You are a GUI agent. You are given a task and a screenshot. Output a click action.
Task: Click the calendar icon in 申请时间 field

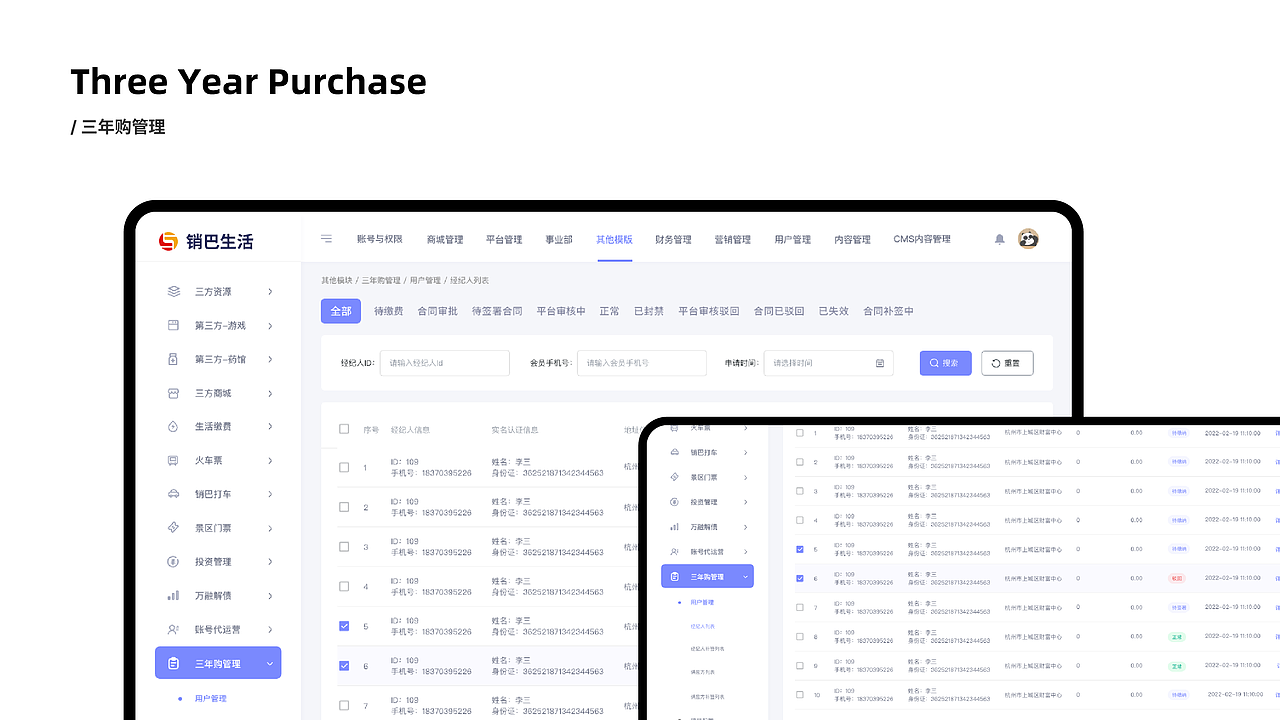(880, 364)
